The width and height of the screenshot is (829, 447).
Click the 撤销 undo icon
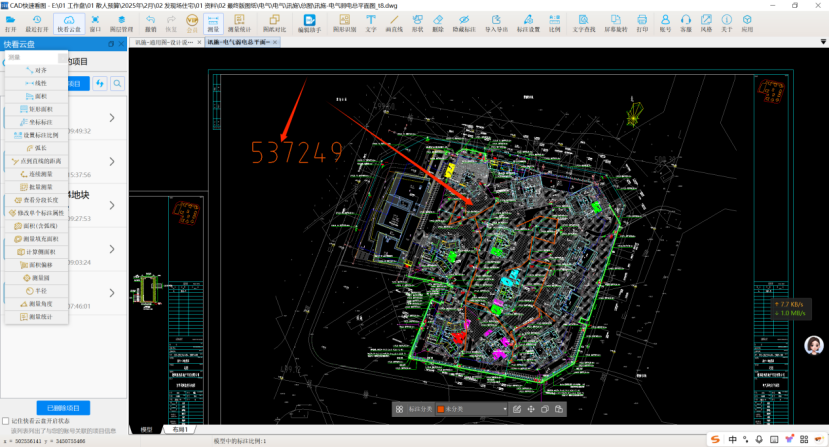click(x=150, y=22)
